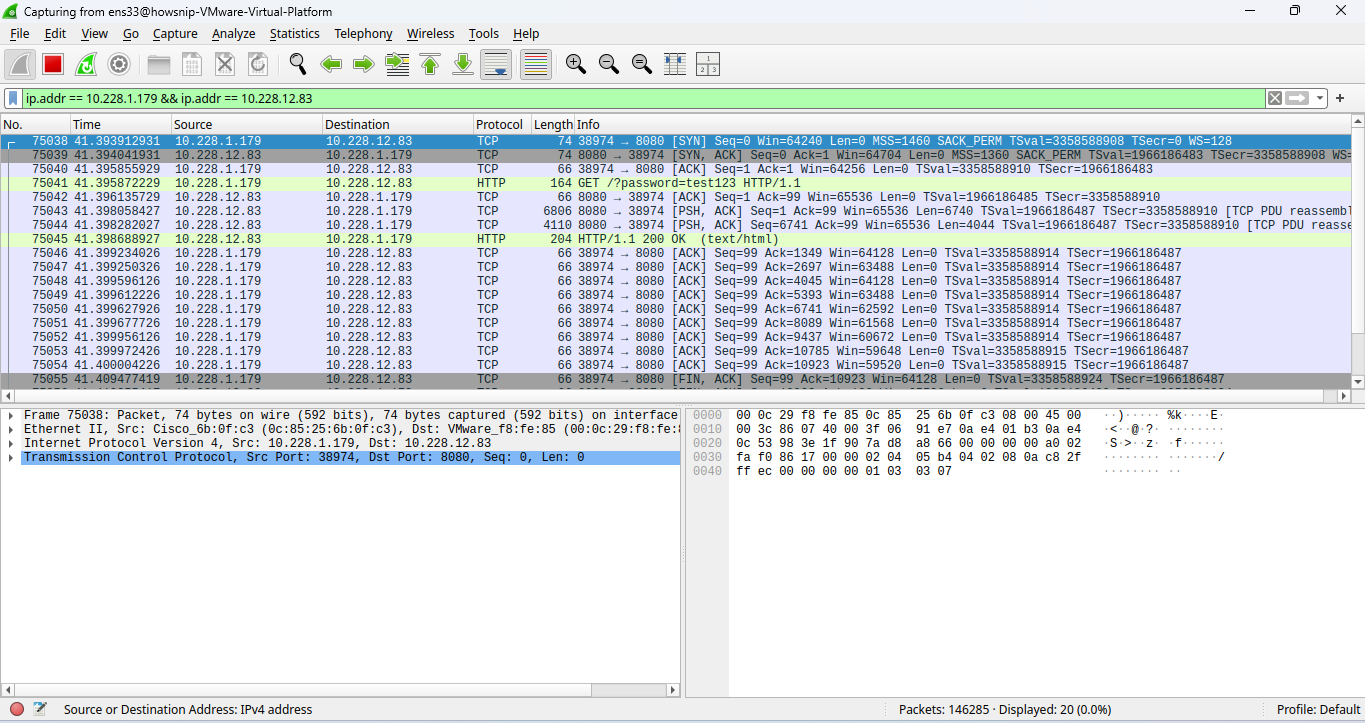Open the display filter history dropdown
The height and width of the screenshot is (723, 1365).
(1321, 98)
